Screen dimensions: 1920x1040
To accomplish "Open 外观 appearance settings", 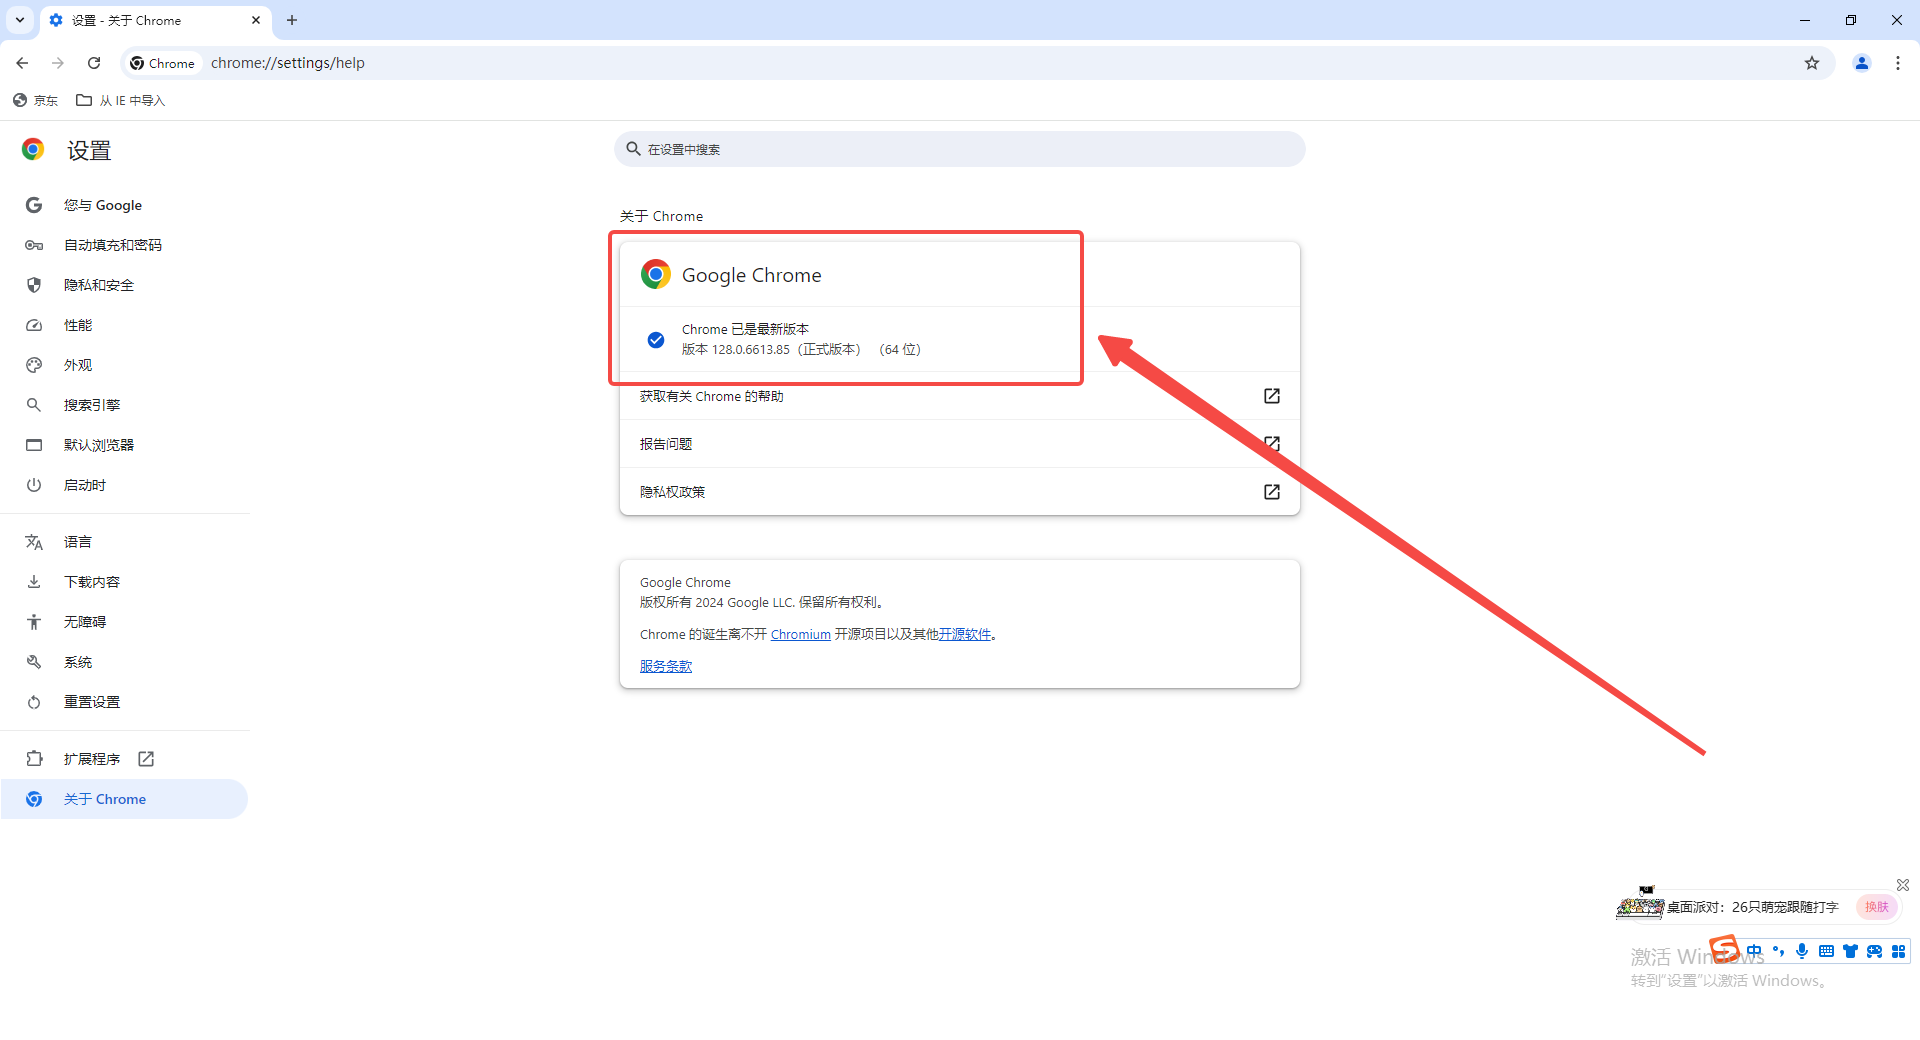I will [x=124, y=365].
